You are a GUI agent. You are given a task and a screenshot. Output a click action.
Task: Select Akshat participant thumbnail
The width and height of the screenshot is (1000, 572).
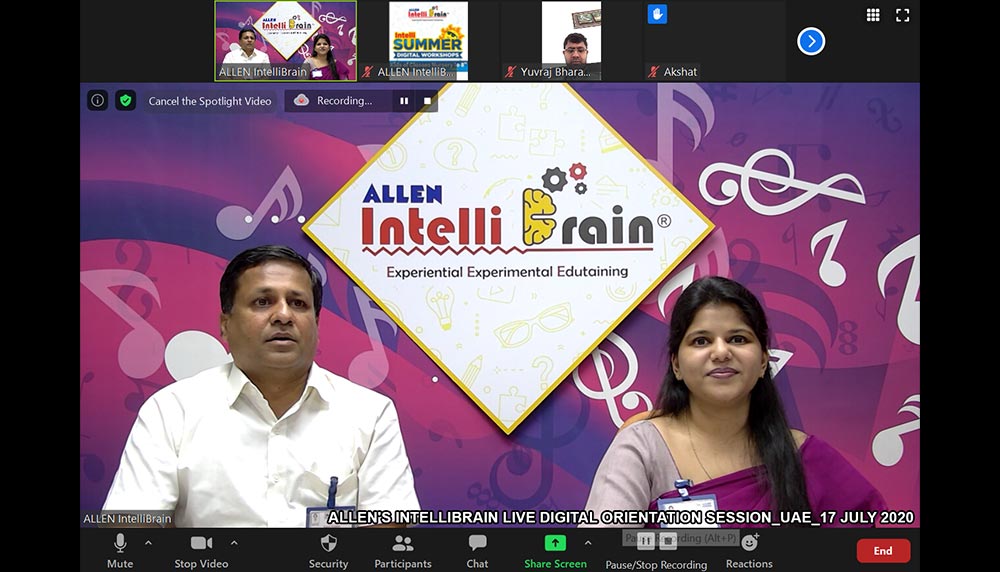[x=714, y=41]
